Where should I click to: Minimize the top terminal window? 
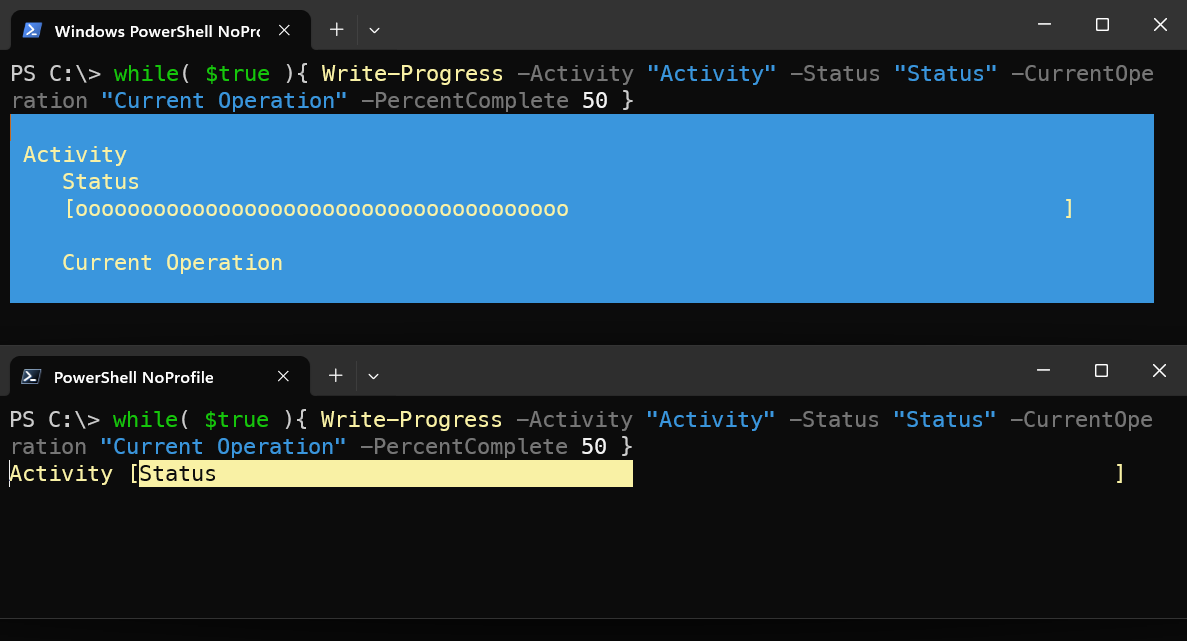[1044, 24]
